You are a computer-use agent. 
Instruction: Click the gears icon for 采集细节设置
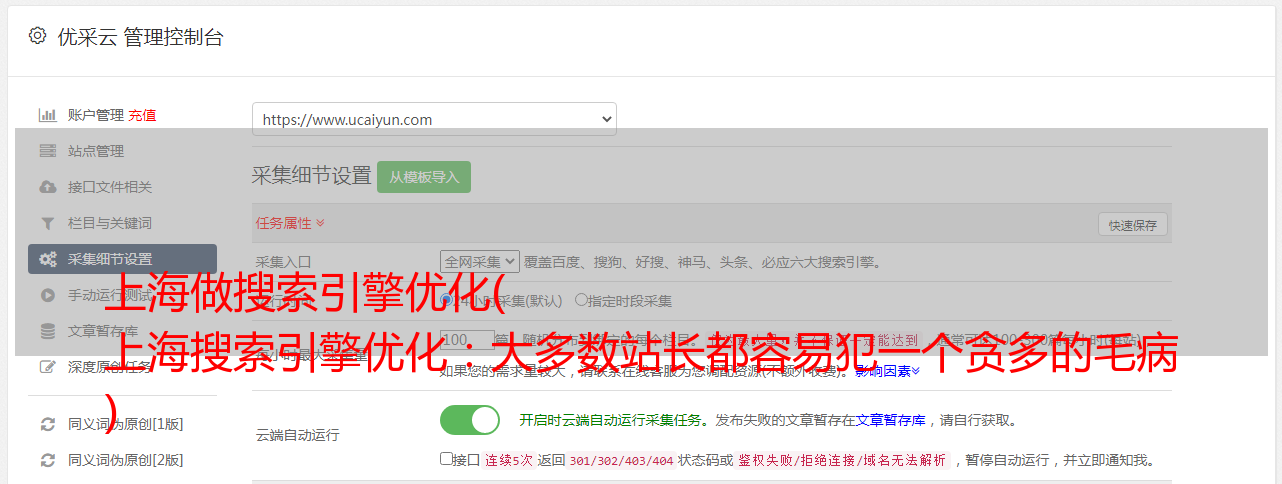tap(47, 259)
